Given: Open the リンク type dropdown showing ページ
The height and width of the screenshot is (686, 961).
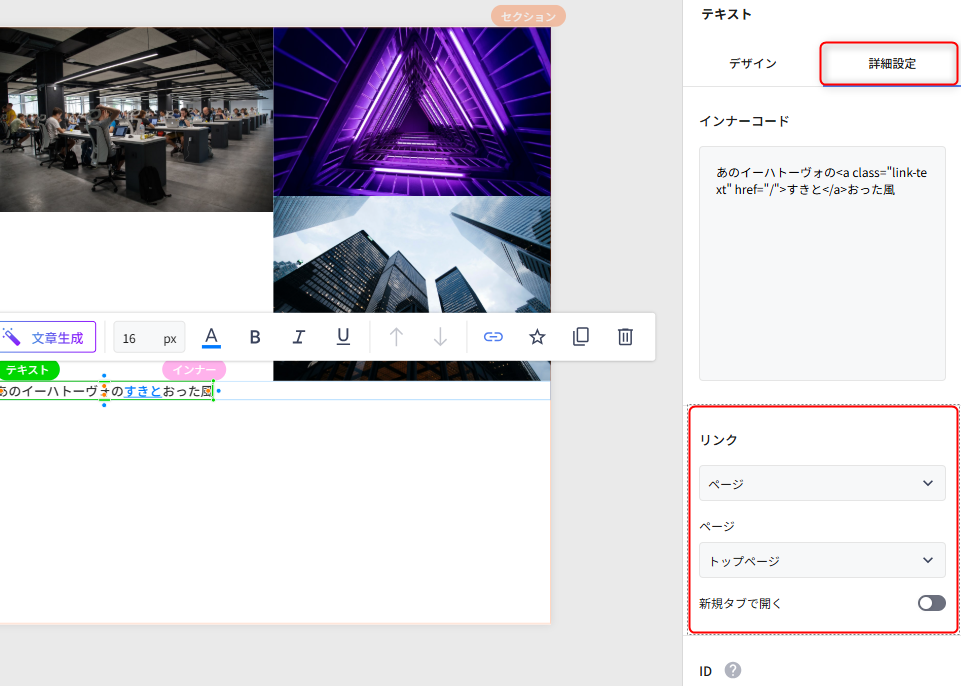Looking at the screenshot, I should tap(822, 483).
